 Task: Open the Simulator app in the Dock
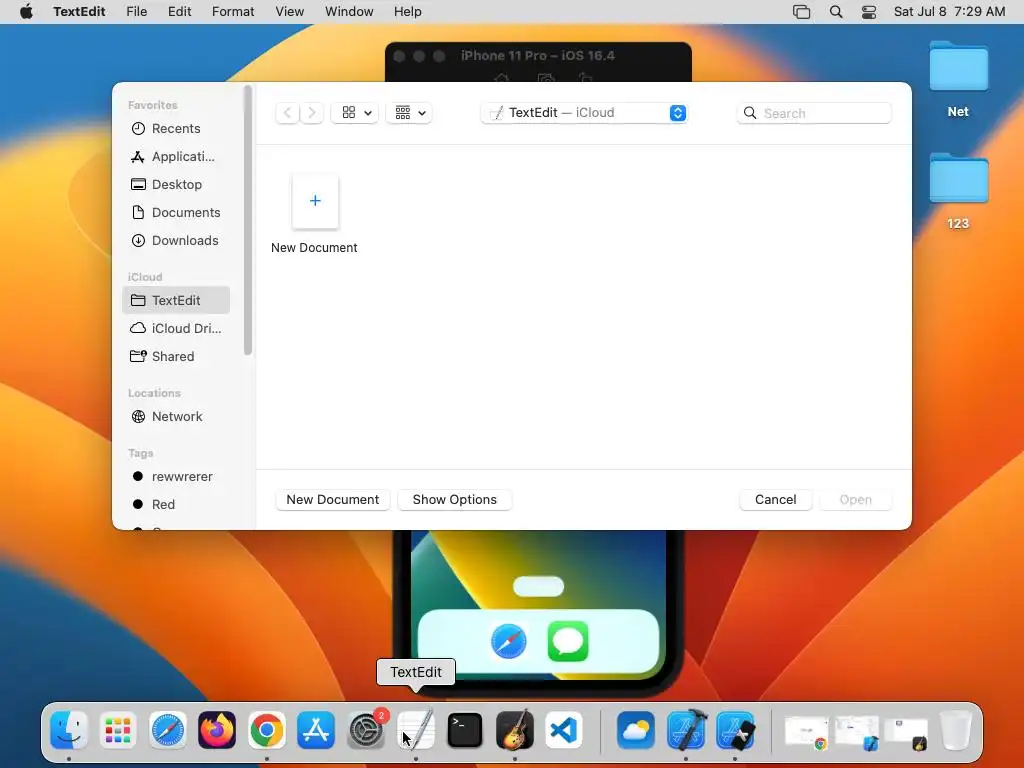[x=735, y=730]
